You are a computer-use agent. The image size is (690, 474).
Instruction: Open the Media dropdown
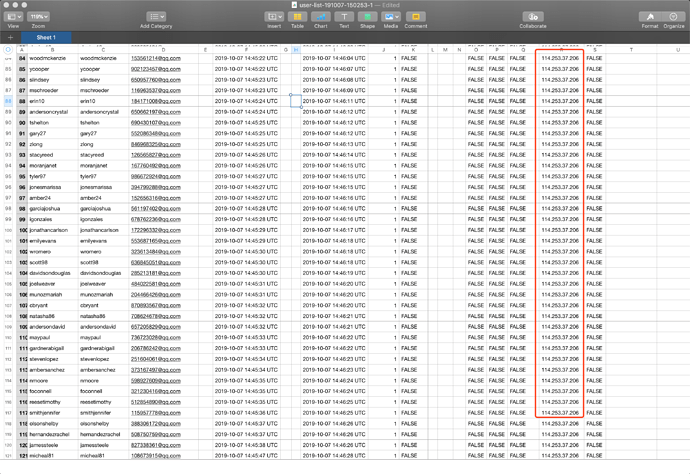tap(391, 17)
